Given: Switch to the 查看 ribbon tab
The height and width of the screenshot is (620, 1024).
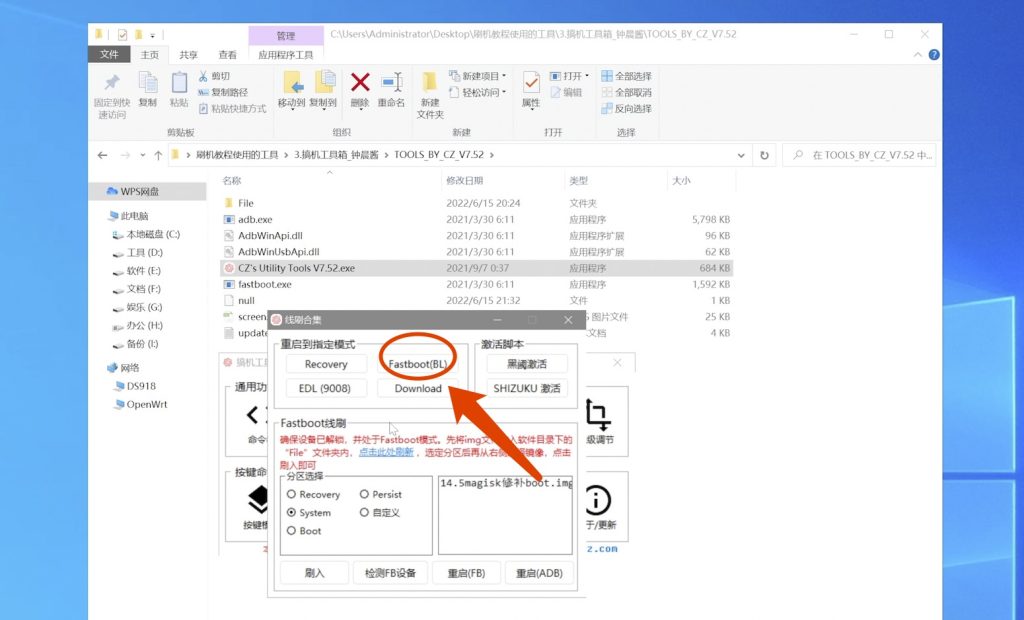Looking at the screenshot, I should pos(227,55).
